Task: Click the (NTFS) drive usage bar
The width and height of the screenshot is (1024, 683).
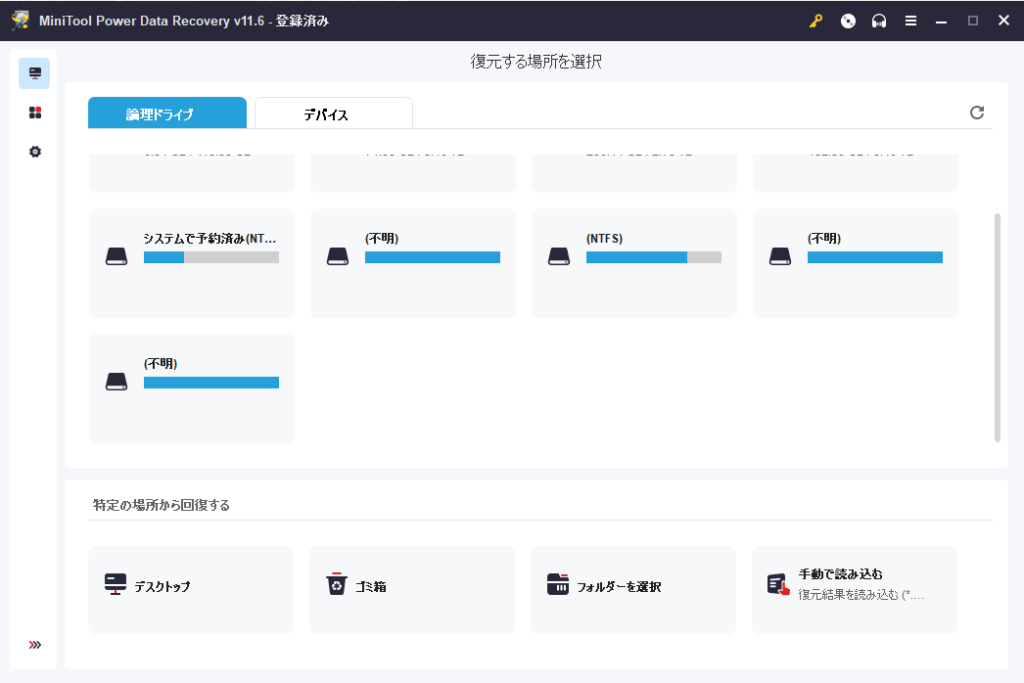Action: (653, 257)
